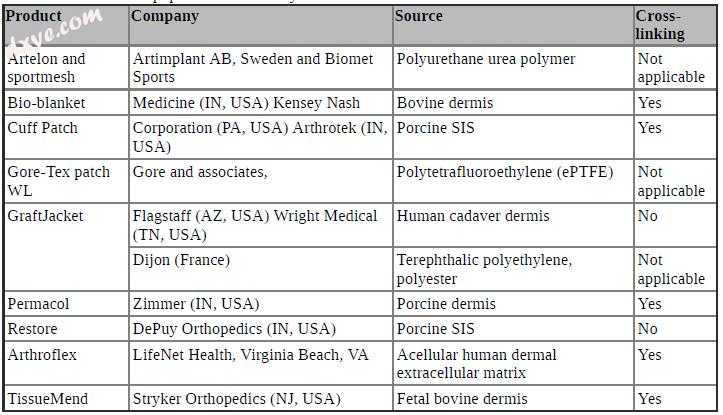Click the Cuff Patch product cell
The width and height of the screenshot is (723, 415).
(x=66, y=137)
